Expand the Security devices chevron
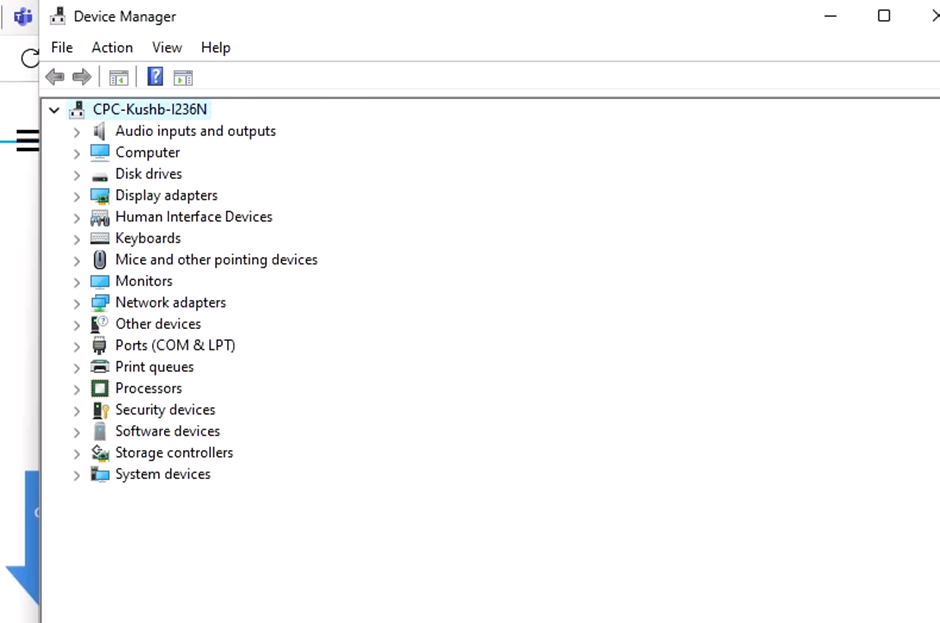This screenshot has height=623, width=940. point(76,411)
